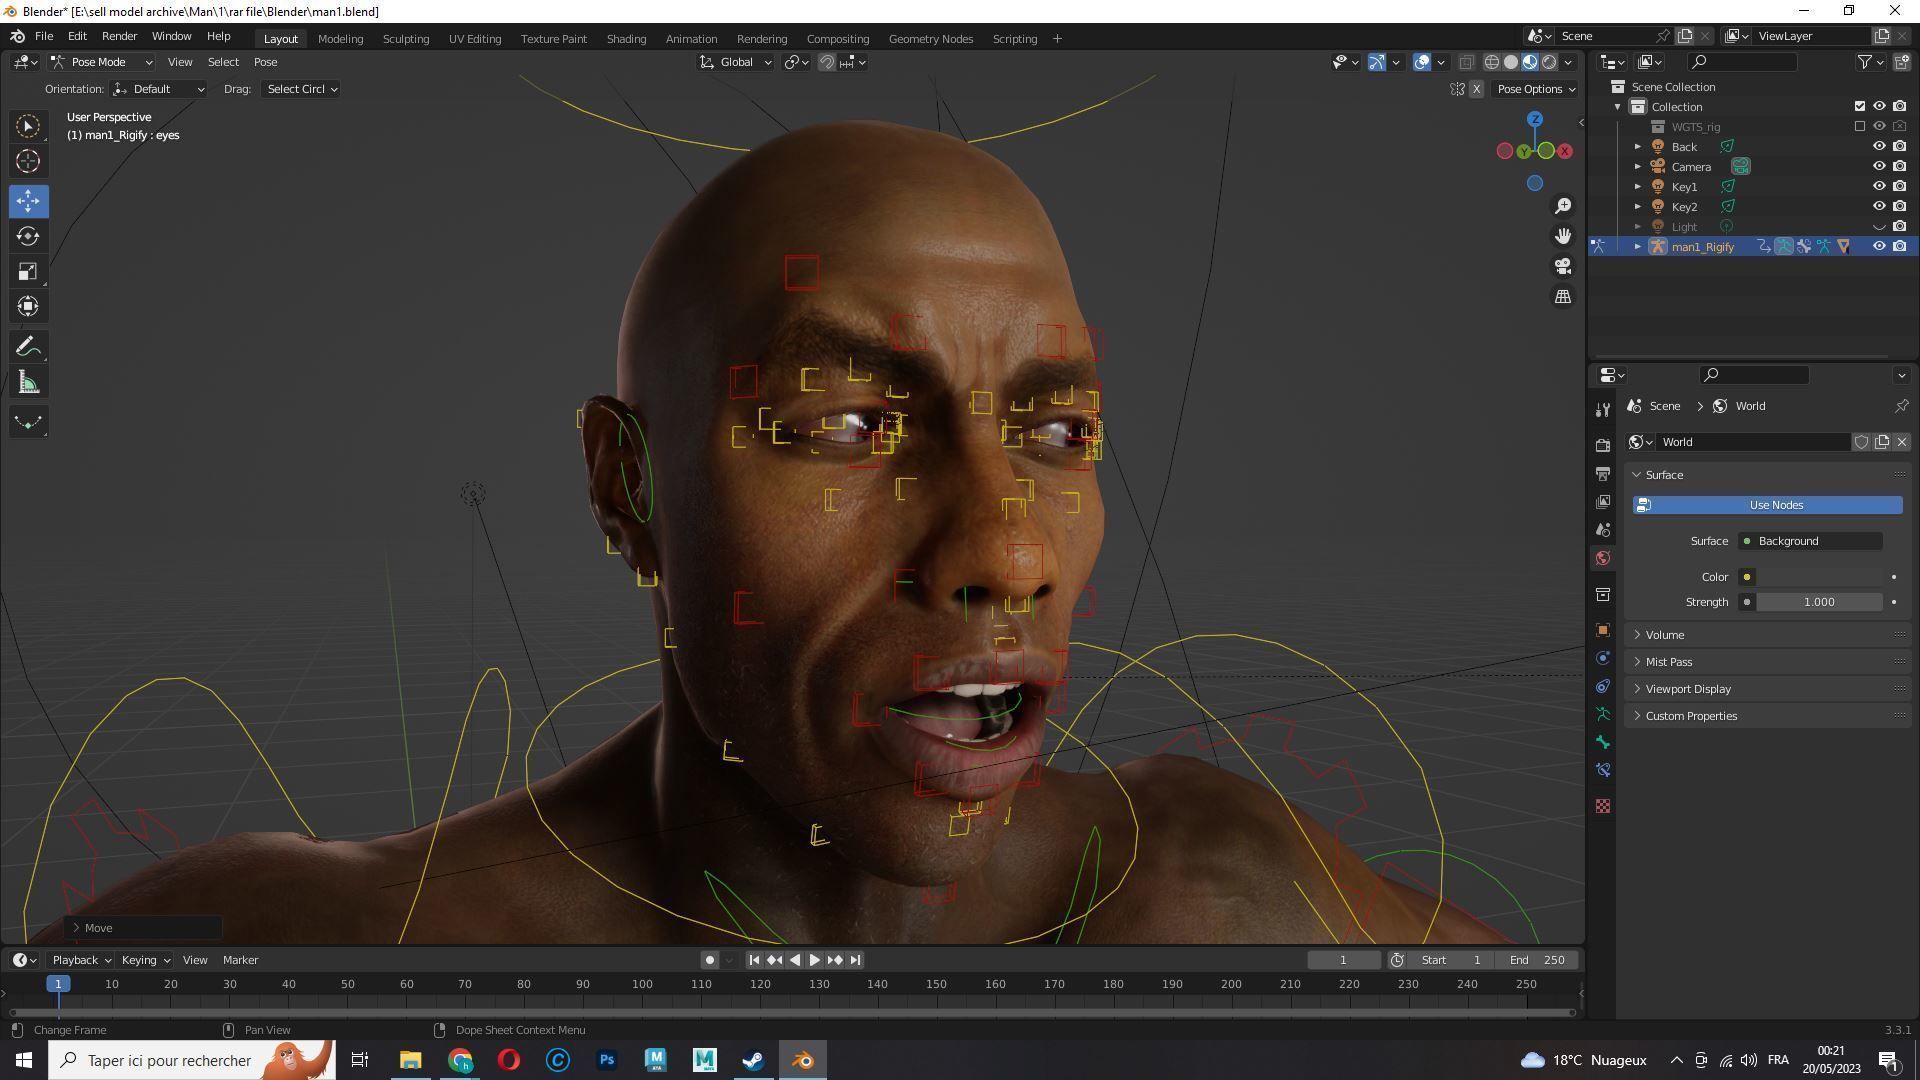Click the Surface Background shader button
This screenshot has height=1080, width=1920.
(x=1810, y=541)
